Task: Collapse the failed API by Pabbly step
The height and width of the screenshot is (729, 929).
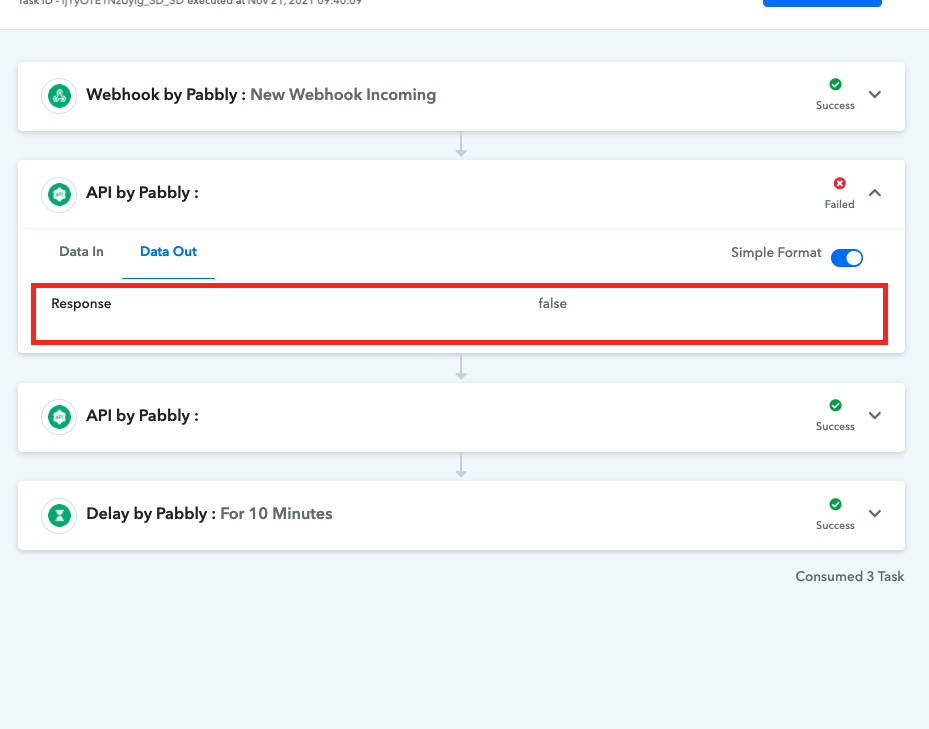Action: (875, 193)
